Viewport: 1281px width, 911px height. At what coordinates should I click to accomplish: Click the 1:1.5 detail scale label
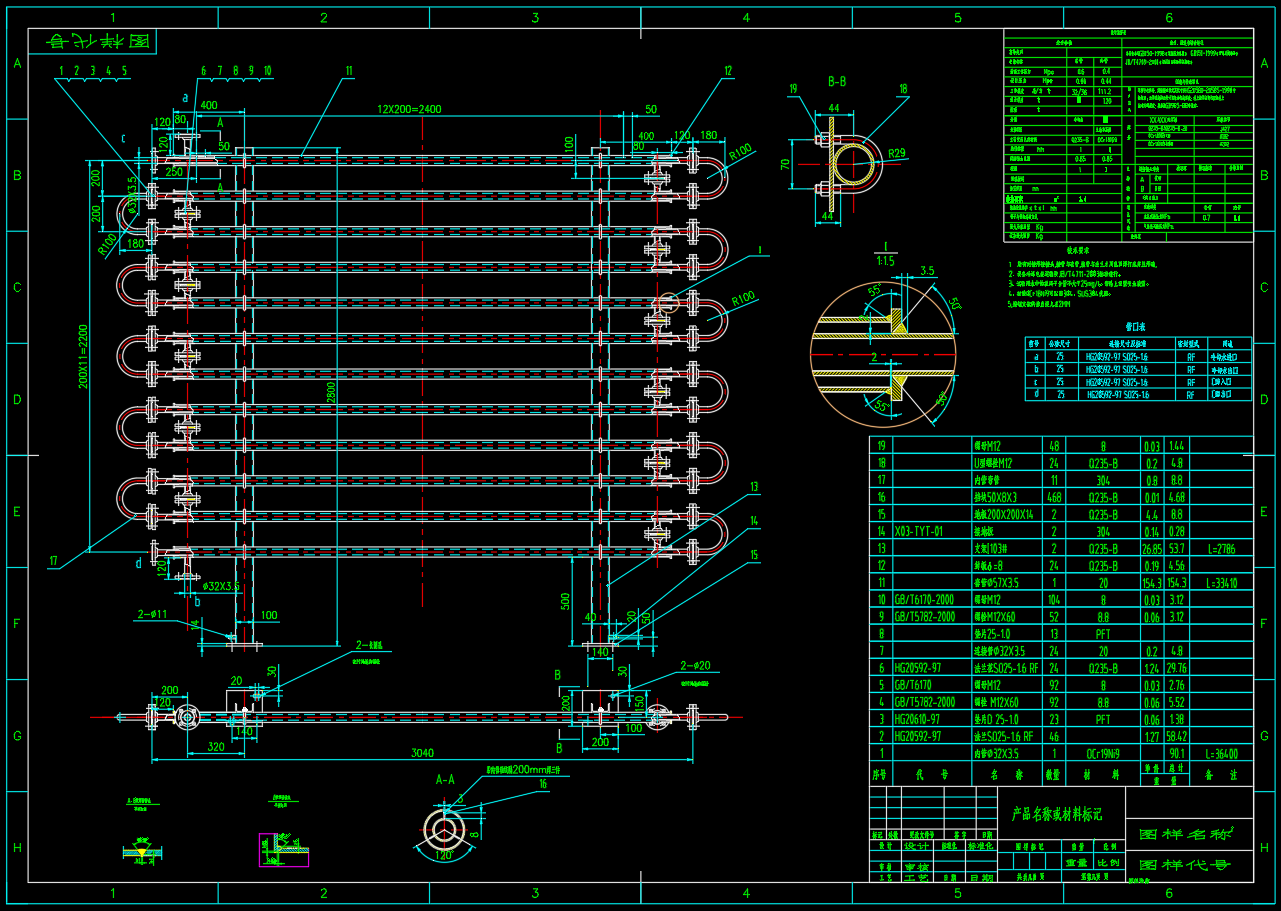click(x=883, y=260)
